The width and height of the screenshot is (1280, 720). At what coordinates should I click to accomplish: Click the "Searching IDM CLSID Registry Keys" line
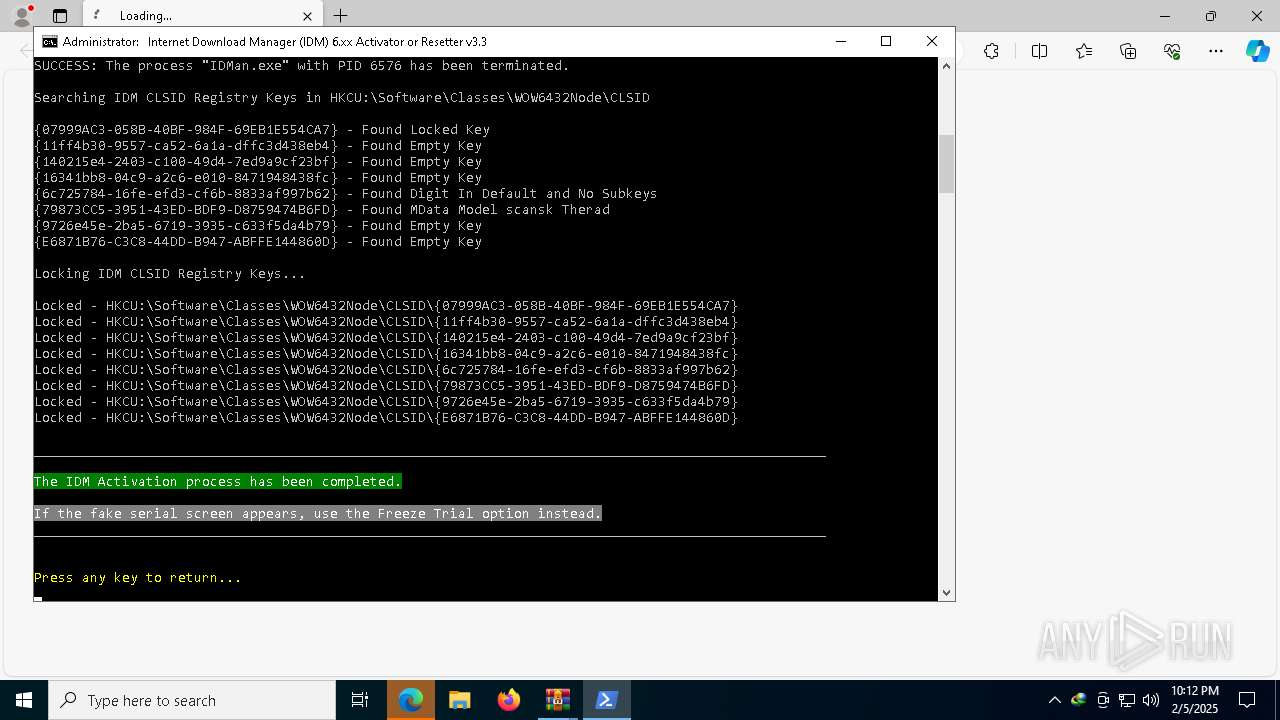pyautogui.click(x=342, y=97)
